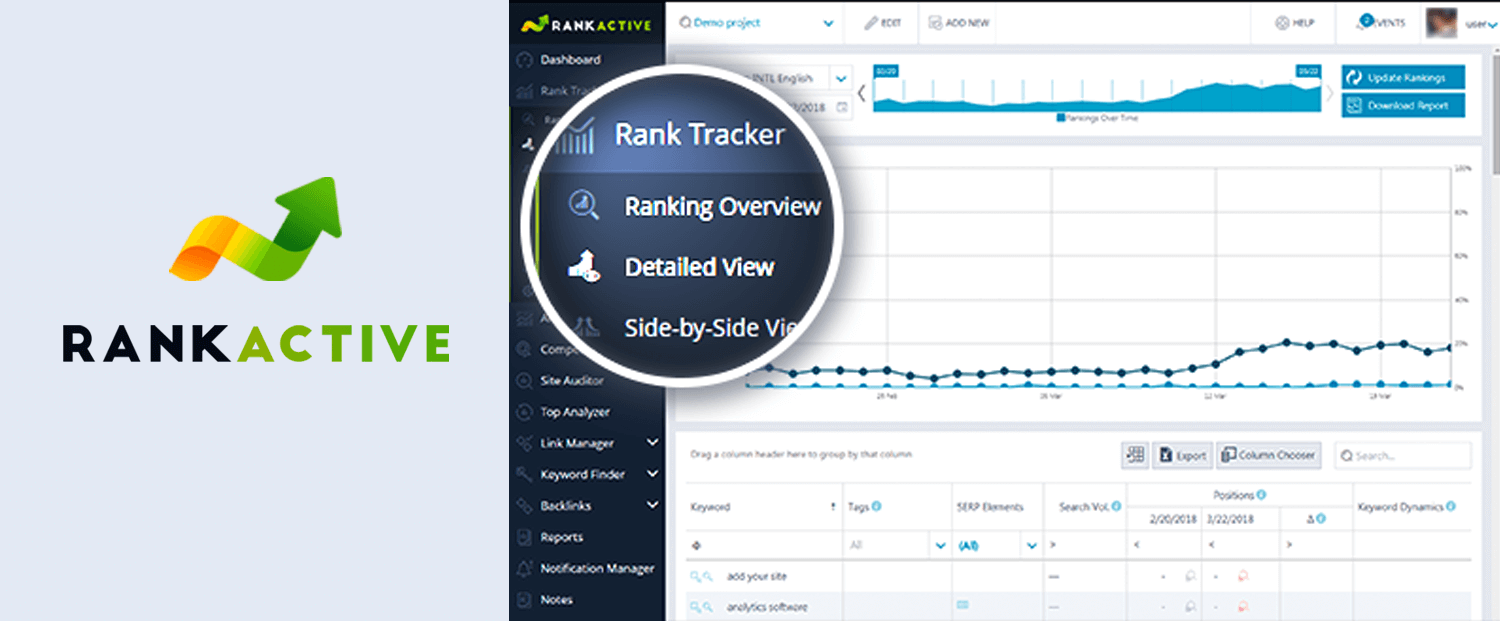Open the Column Chooser
The image size is (1500, 621).
coord(1269,455)
